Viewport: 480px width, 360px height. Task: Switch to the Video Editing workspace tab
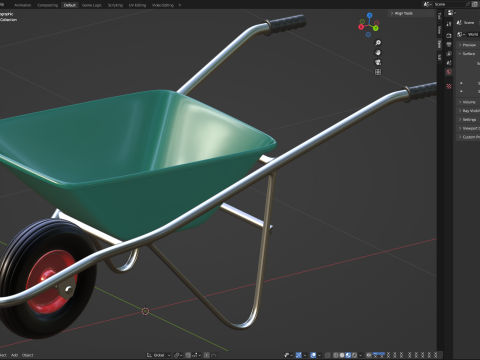tap(163, 5)
